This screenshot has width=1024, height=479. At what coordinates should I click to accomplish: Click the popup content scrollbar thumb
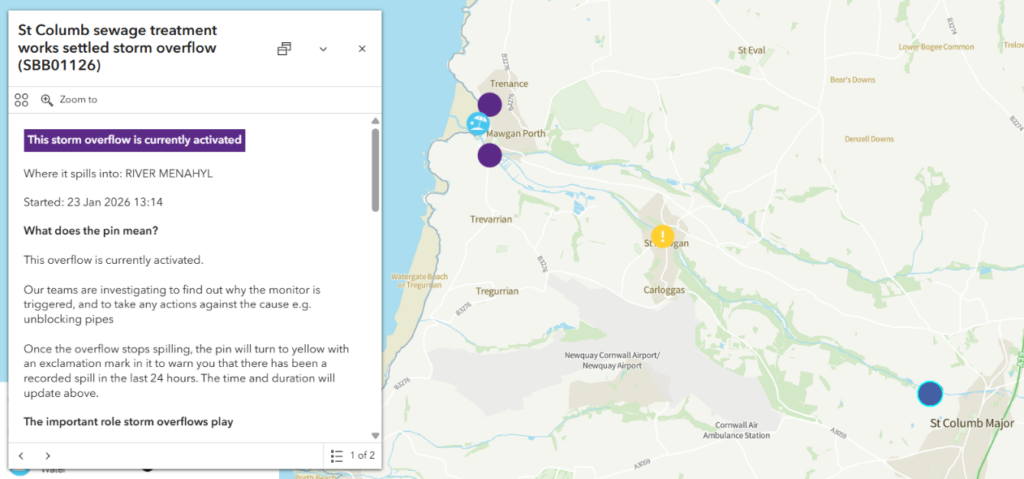click(x=375, y=170)
